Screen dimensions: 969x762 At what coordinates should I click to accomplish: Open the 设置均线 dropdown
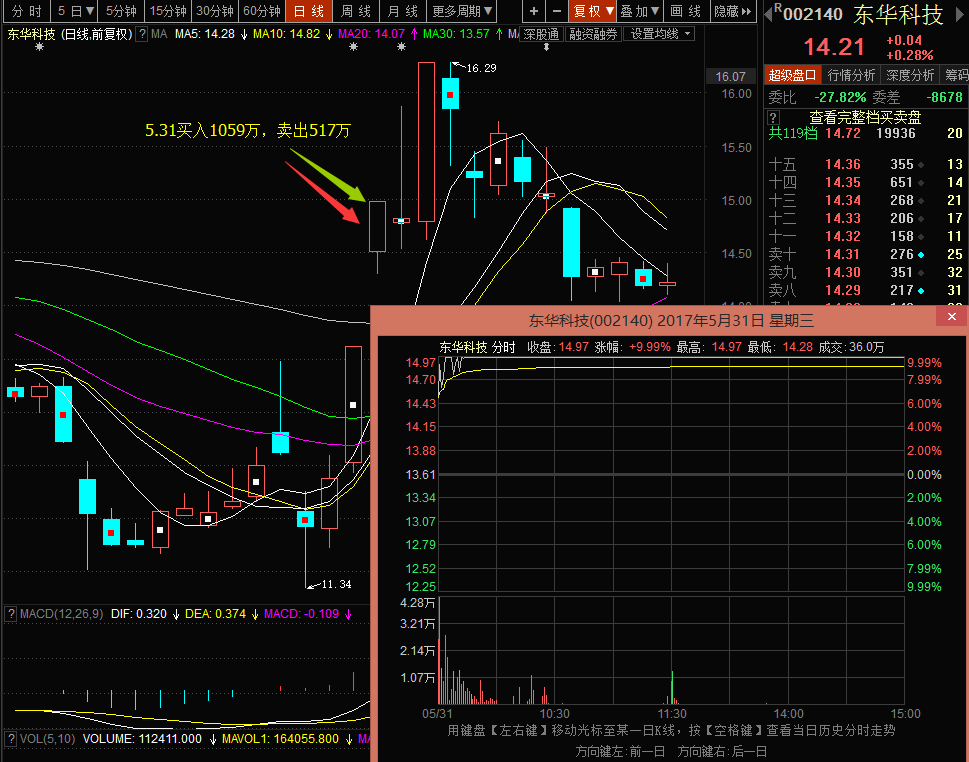(x=659, y=34)
